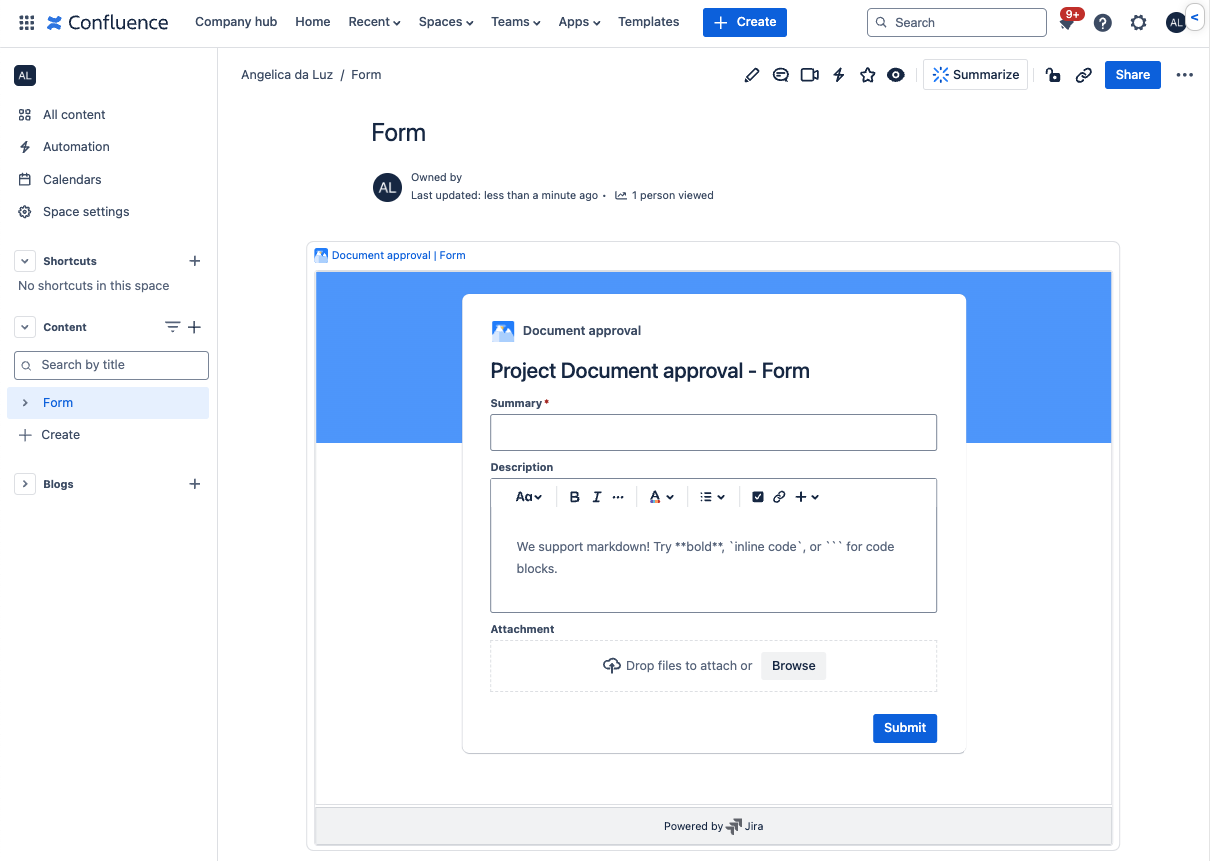Screen dimensions: 1210x861
Task: Open the Teams dropdown menu
Action: [x=516, y=22]
